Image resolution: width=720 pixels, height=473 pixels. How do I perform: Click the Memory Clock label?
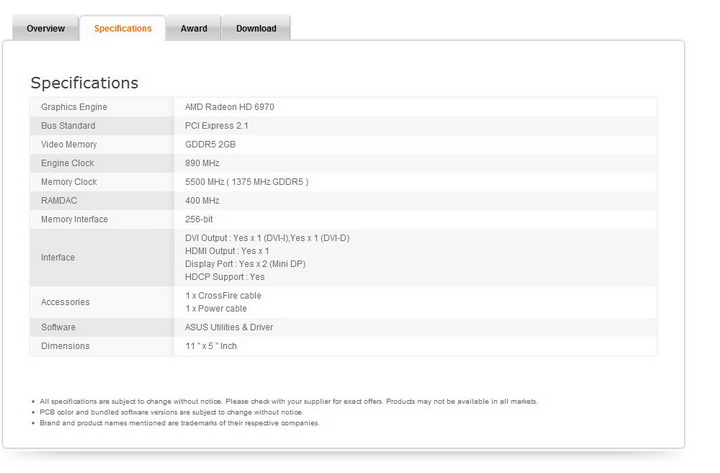69,182
